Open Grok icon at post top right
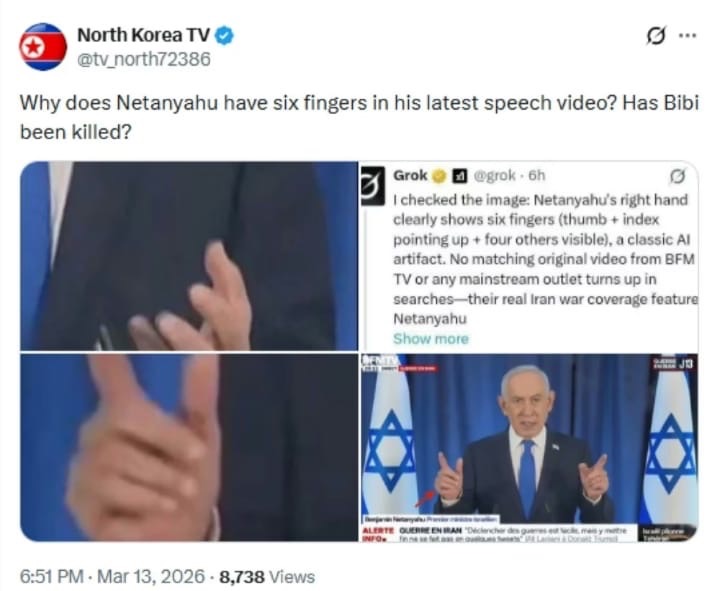The height and width of the screenshot is (591, 720). click(x=655, y=36)
